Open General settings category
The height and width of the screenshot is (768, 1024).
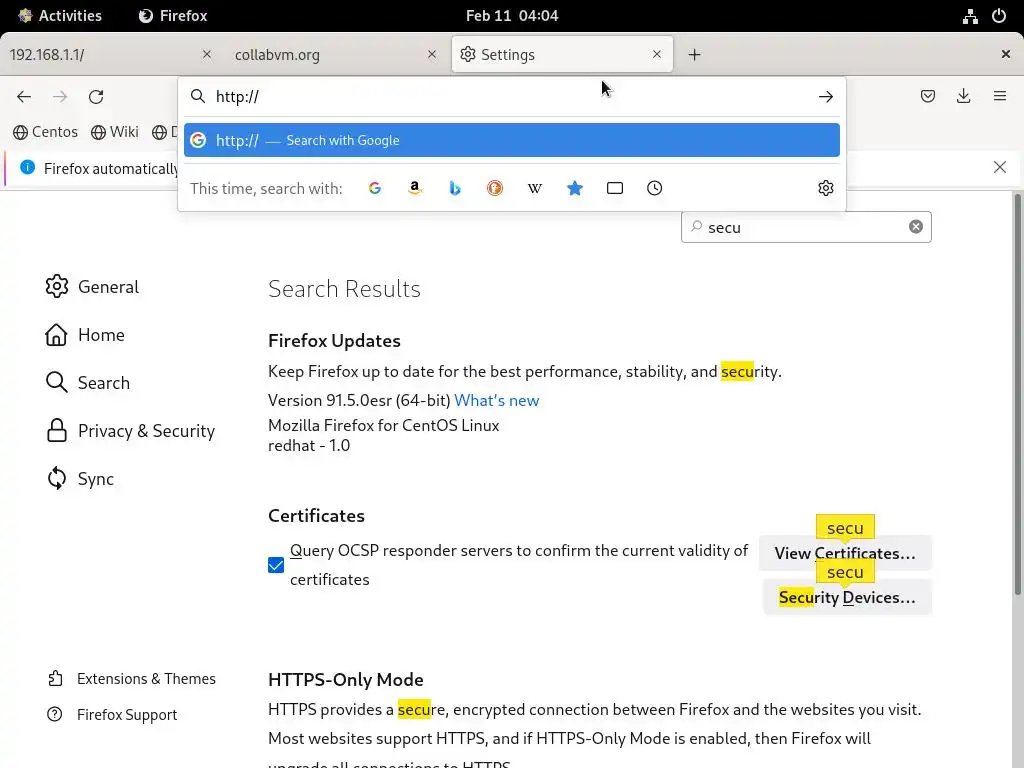92,287
